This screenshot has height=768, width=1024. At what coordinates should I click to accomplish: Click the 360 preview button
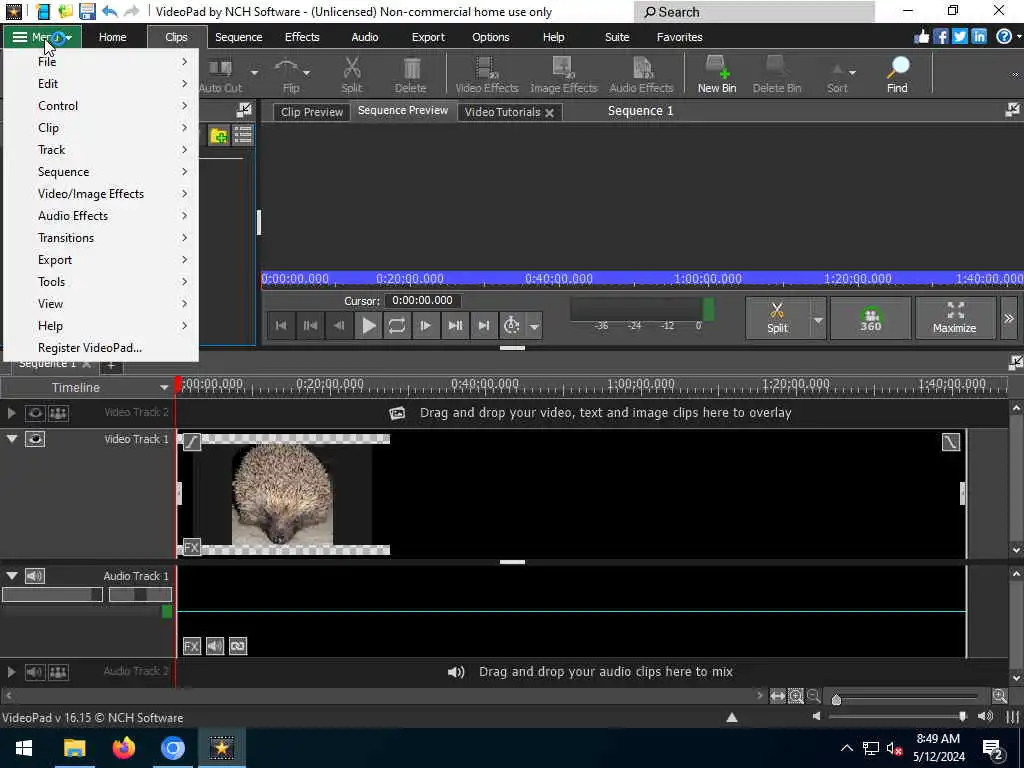pyautogui.click(x=871, y=318)
